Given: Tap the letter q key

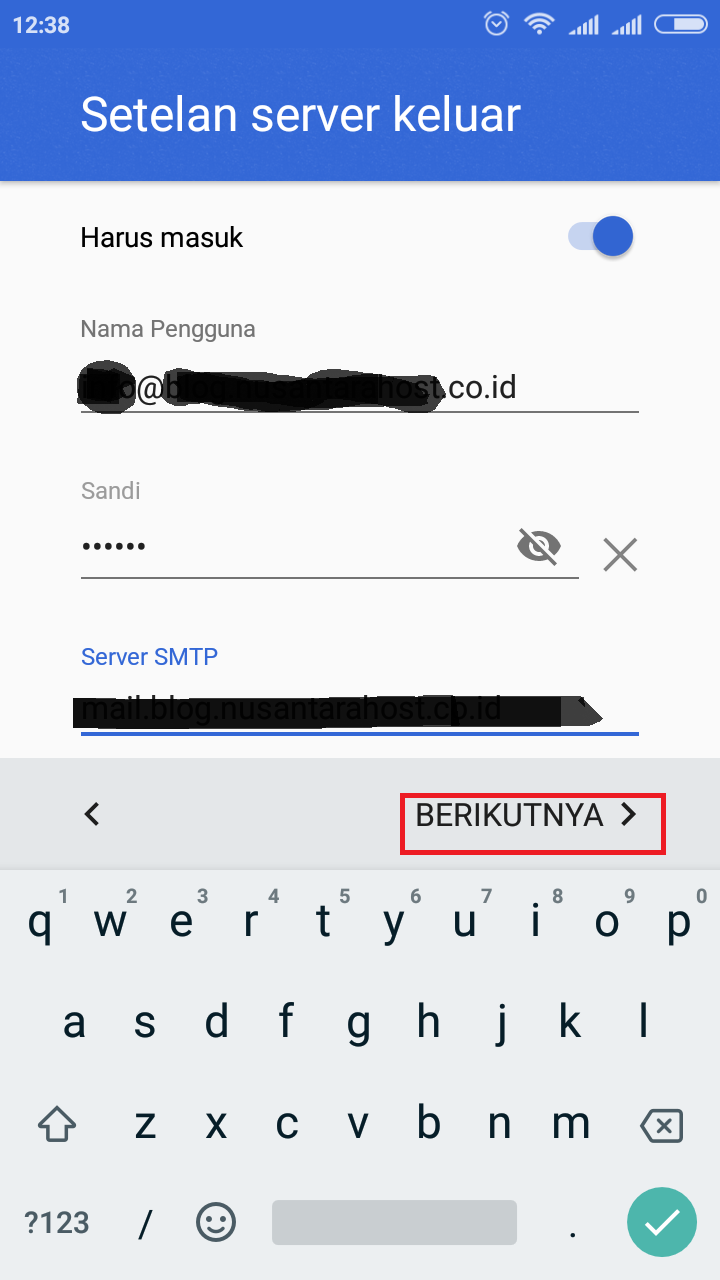Looking at the screenshot, I should click(41, 921).
